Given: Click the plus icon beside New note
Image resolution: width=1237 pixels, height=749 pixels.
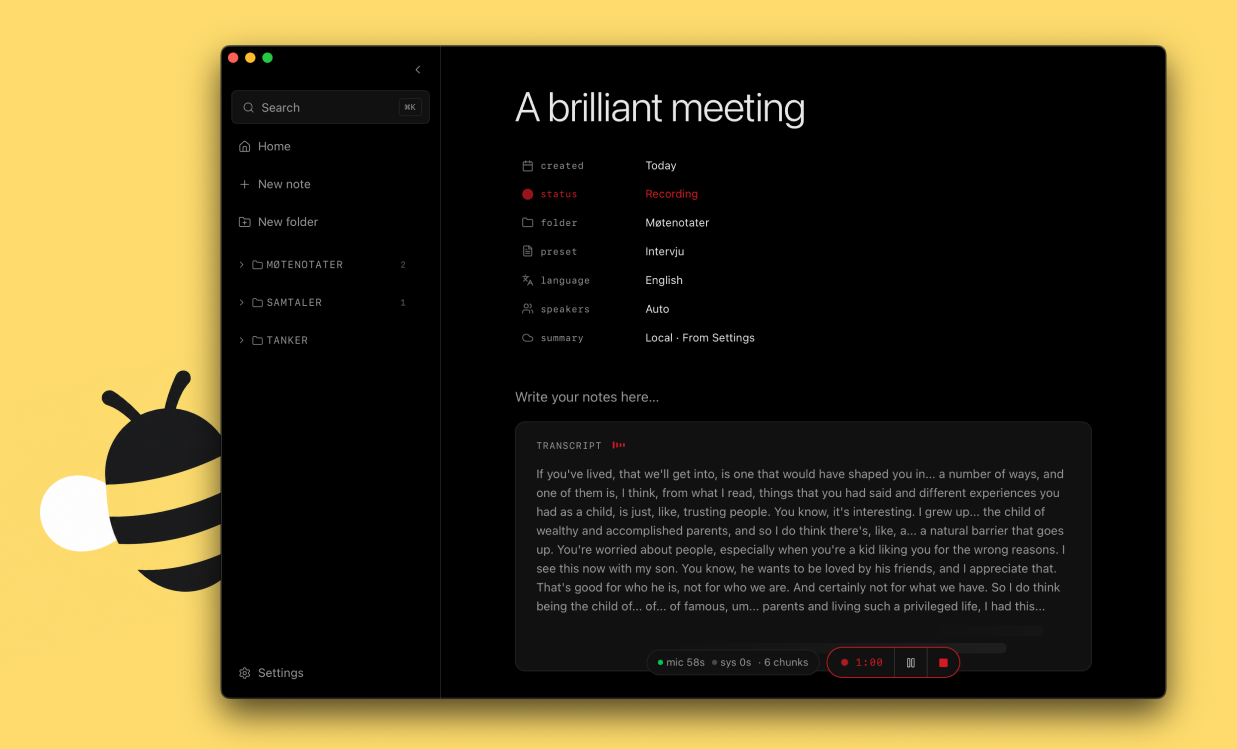Looking at the screenshot, I should coord(245,184).
